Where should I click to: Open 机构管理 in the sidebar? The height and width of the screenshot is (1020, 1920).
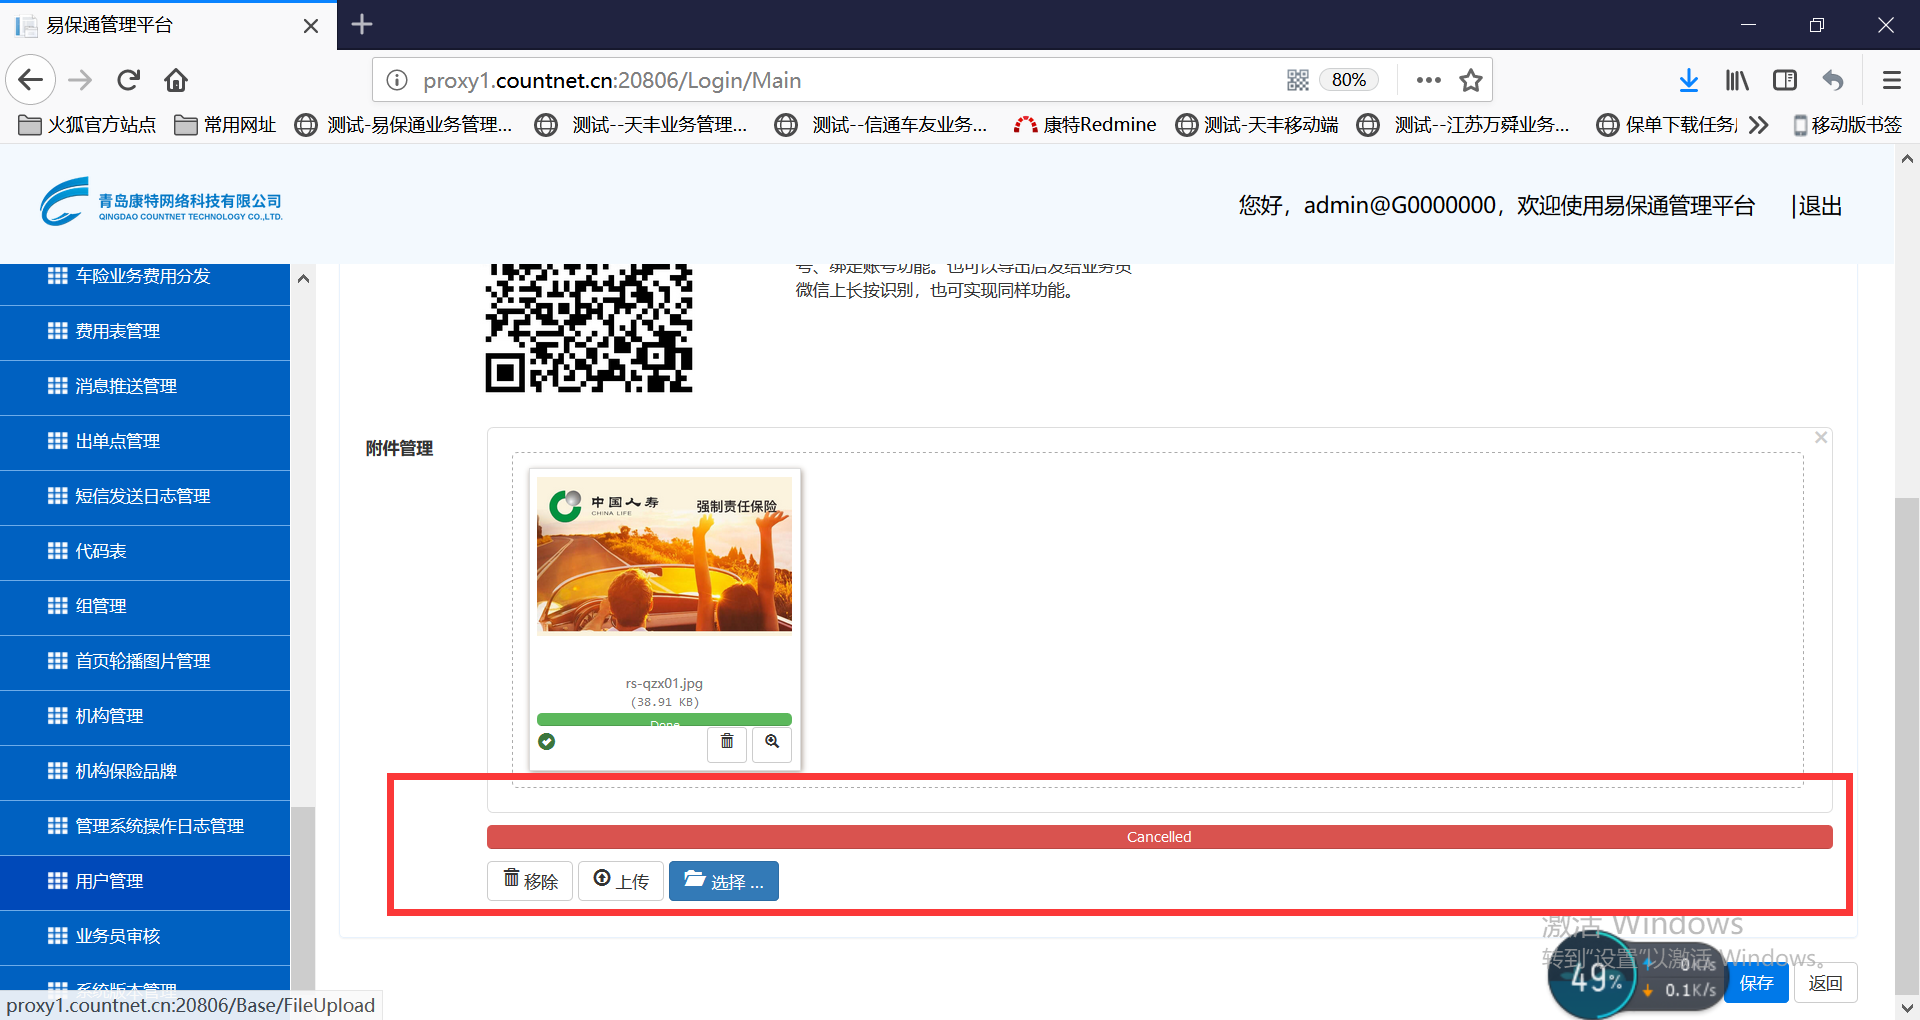pyautogui.click(x=145, y=717)
